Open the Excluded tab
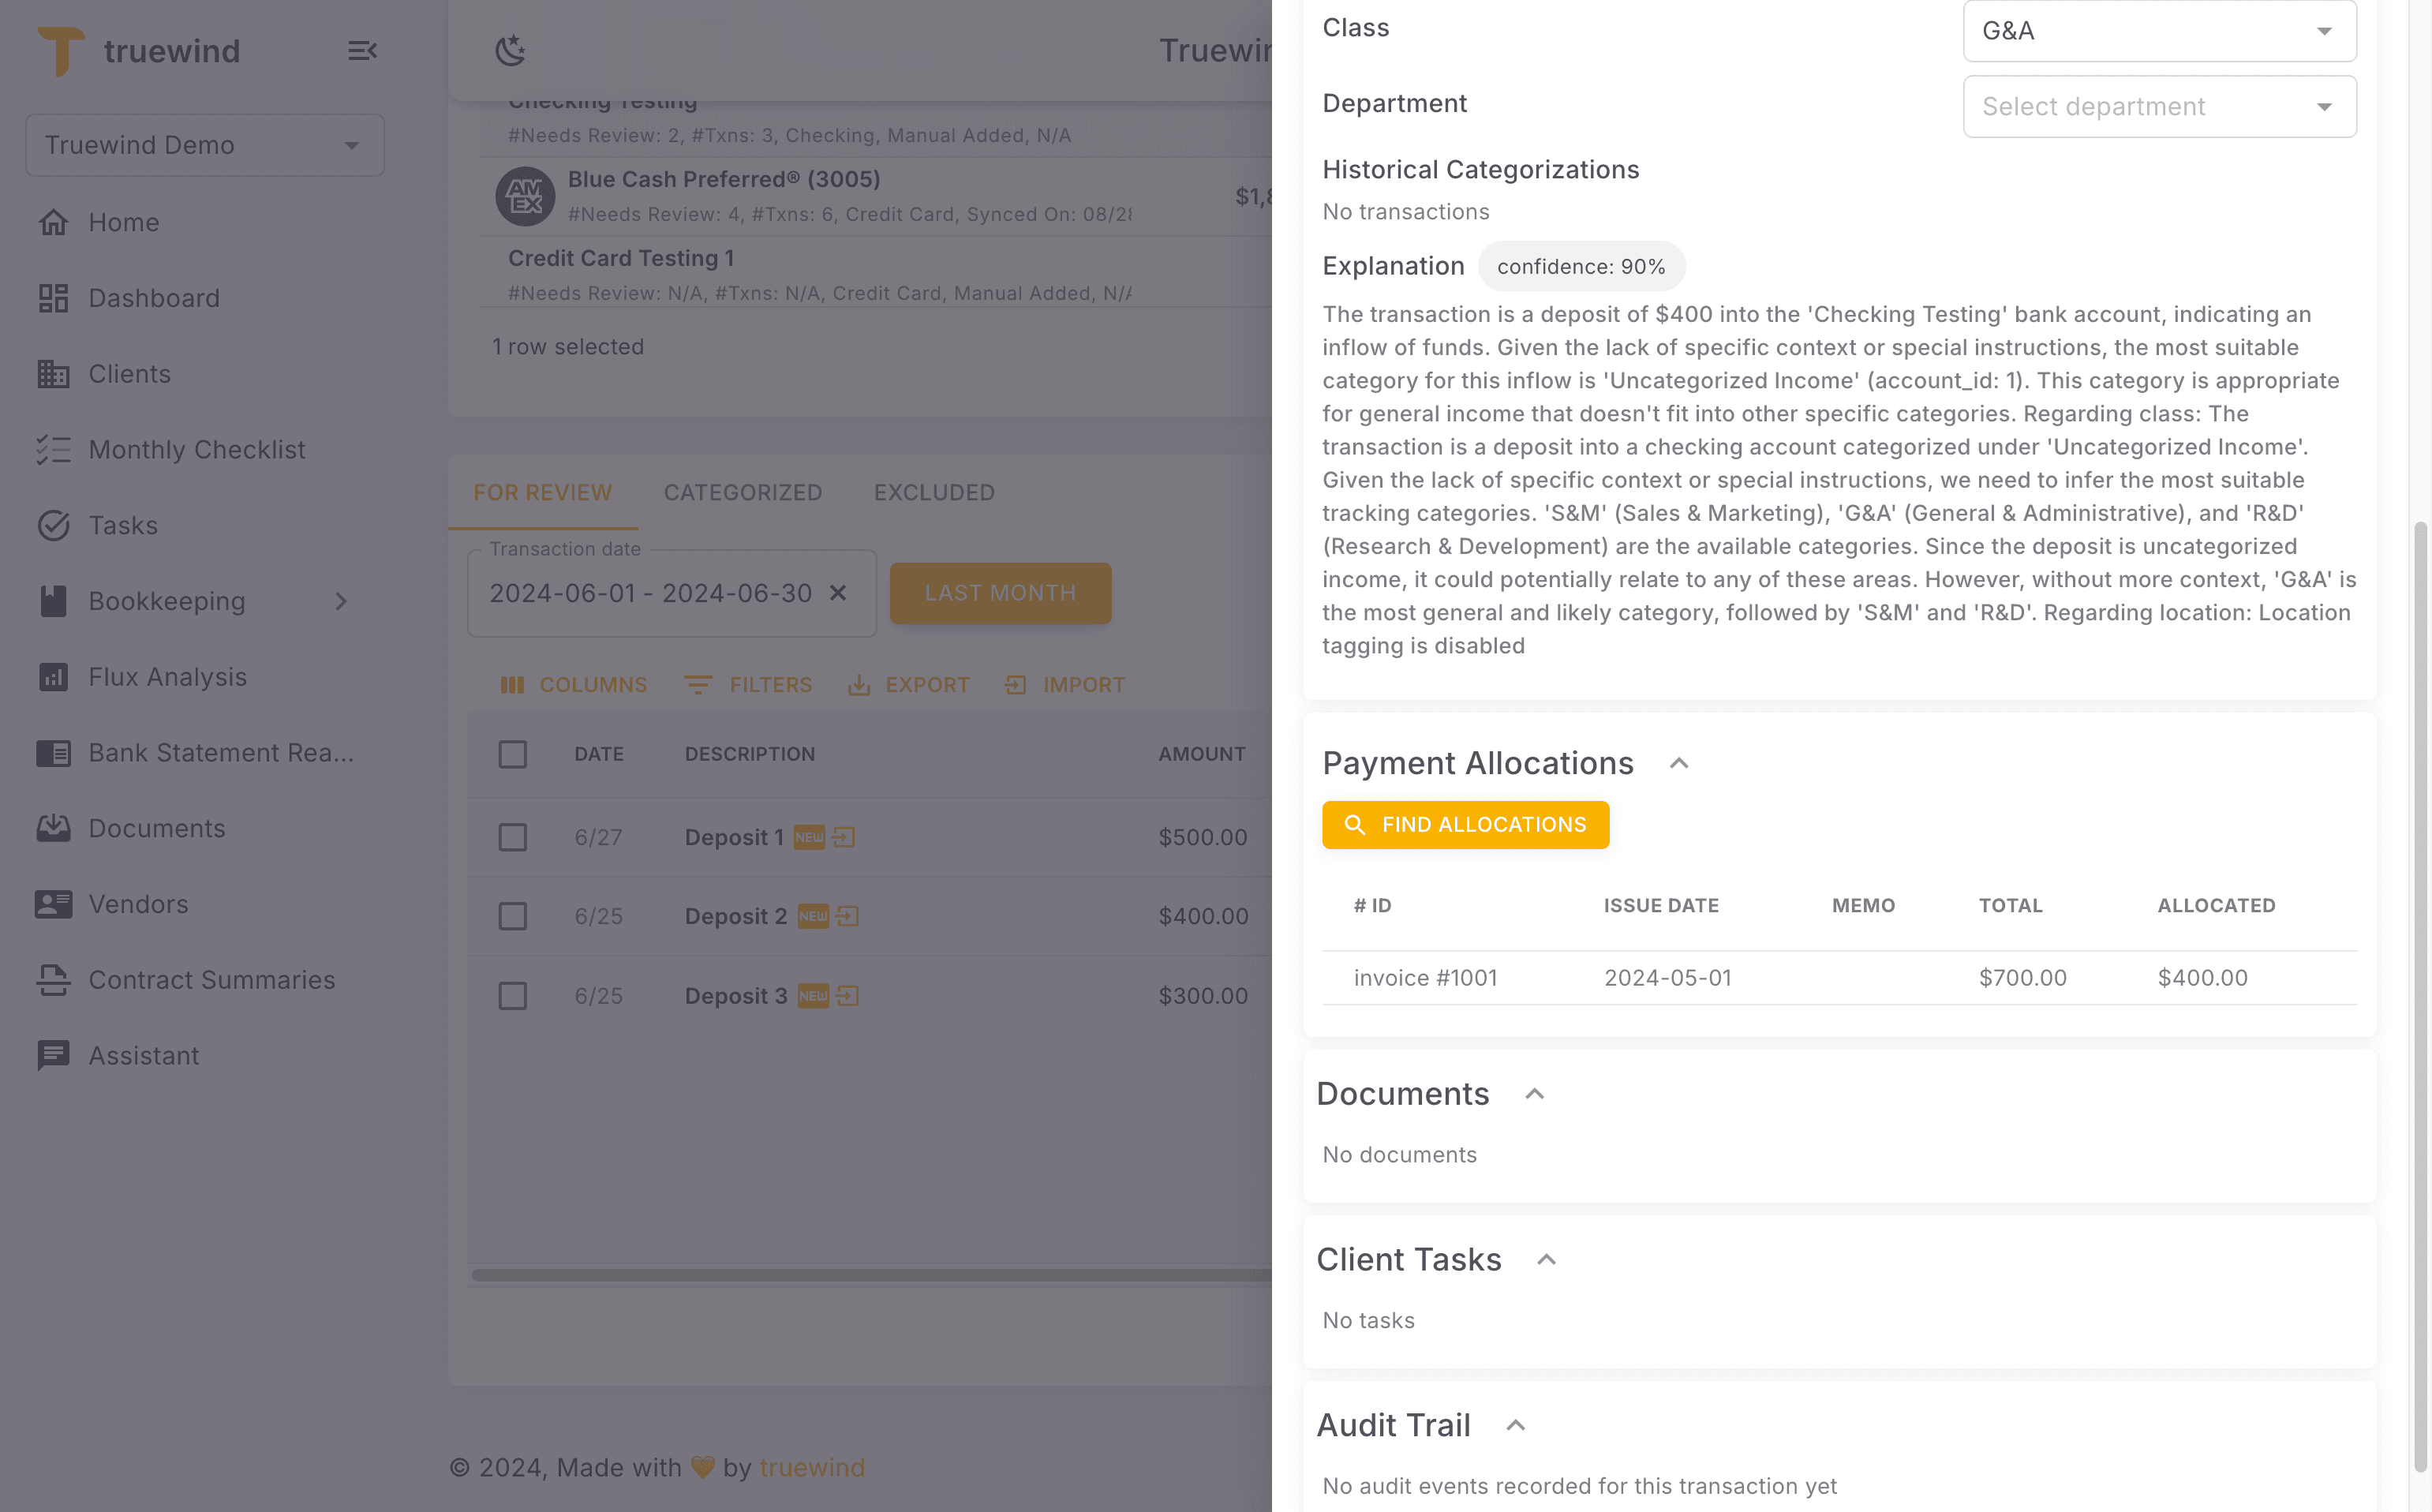Image resolution: width=2432 pixels, height=1512 pixels. [933, 492]
